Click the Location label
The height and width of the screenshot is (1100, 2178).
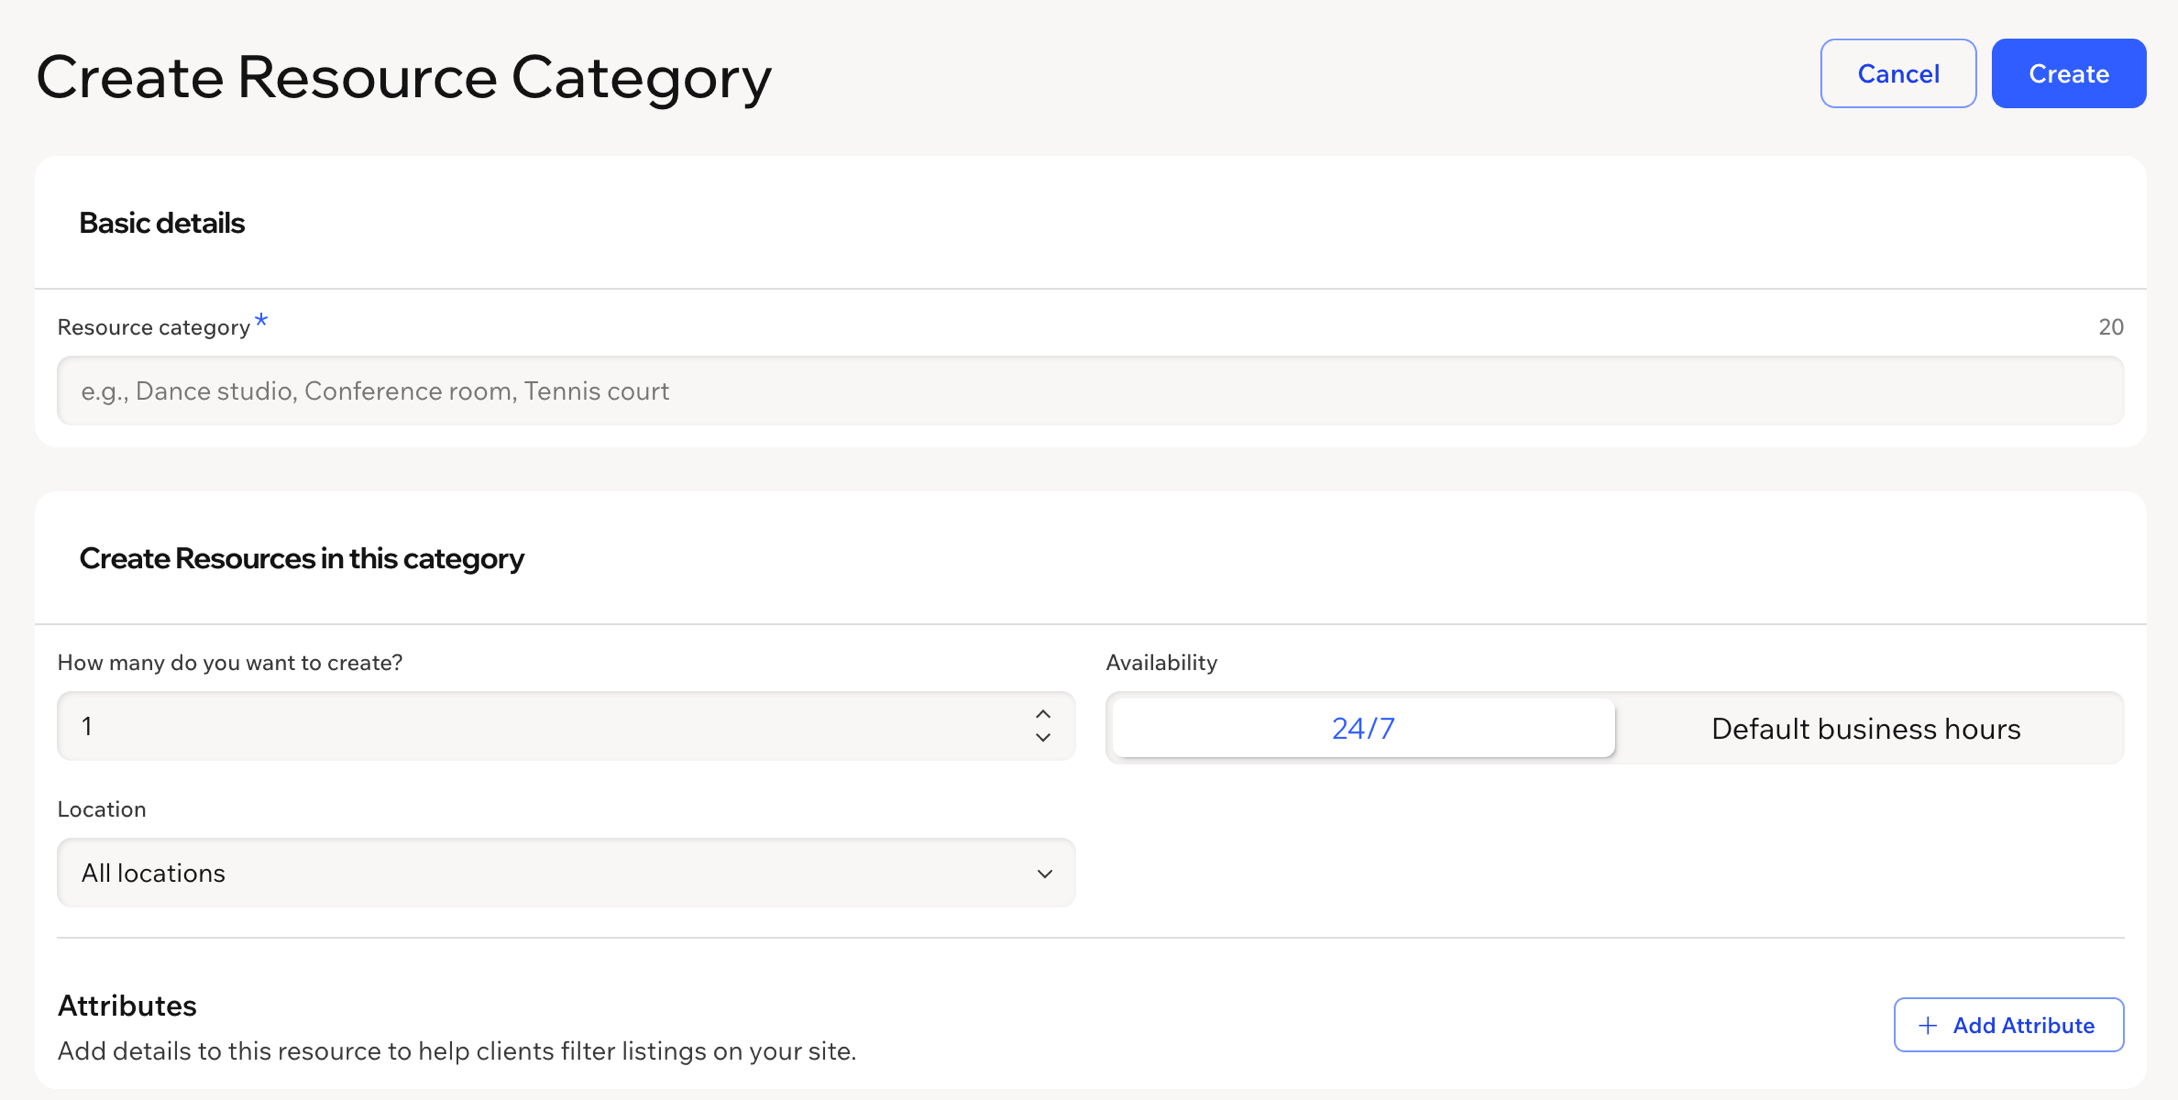pyautogui.click(x=101, y=809)
